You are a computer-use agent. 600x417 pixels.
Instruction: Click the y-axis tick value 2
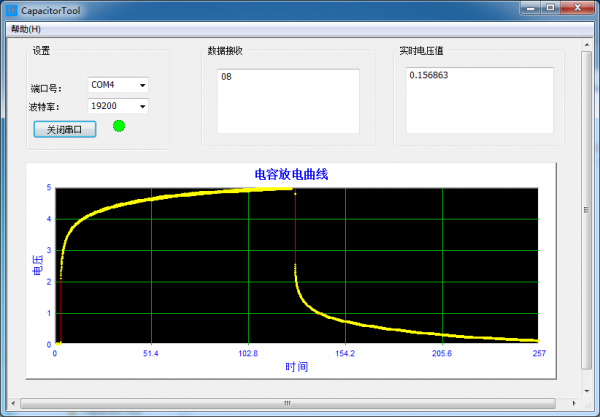(x=49, y=282)
